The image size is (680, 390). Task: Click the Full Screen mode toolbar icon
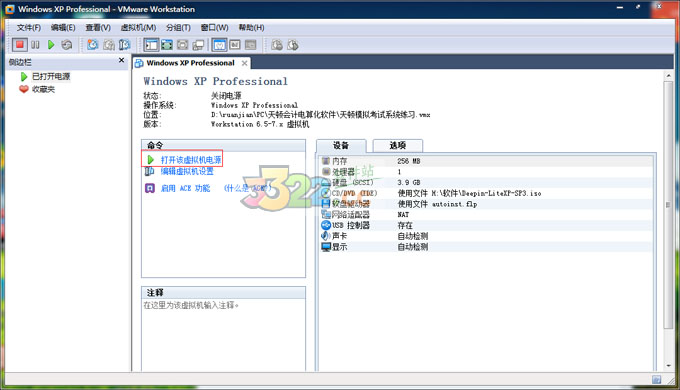[183, 45]
